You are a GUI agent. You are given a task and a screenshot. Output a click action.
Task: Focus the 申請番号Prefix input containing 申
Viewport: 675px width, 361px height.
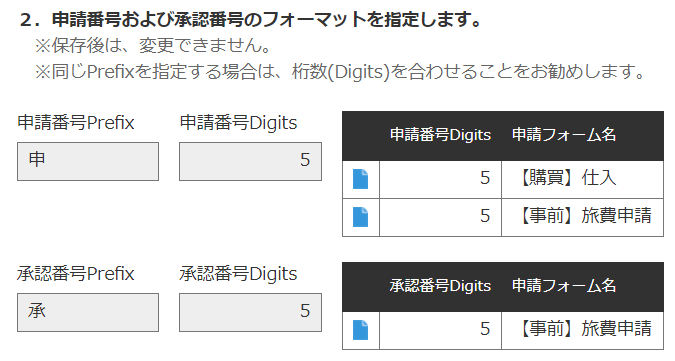click(x=88, y=161)
